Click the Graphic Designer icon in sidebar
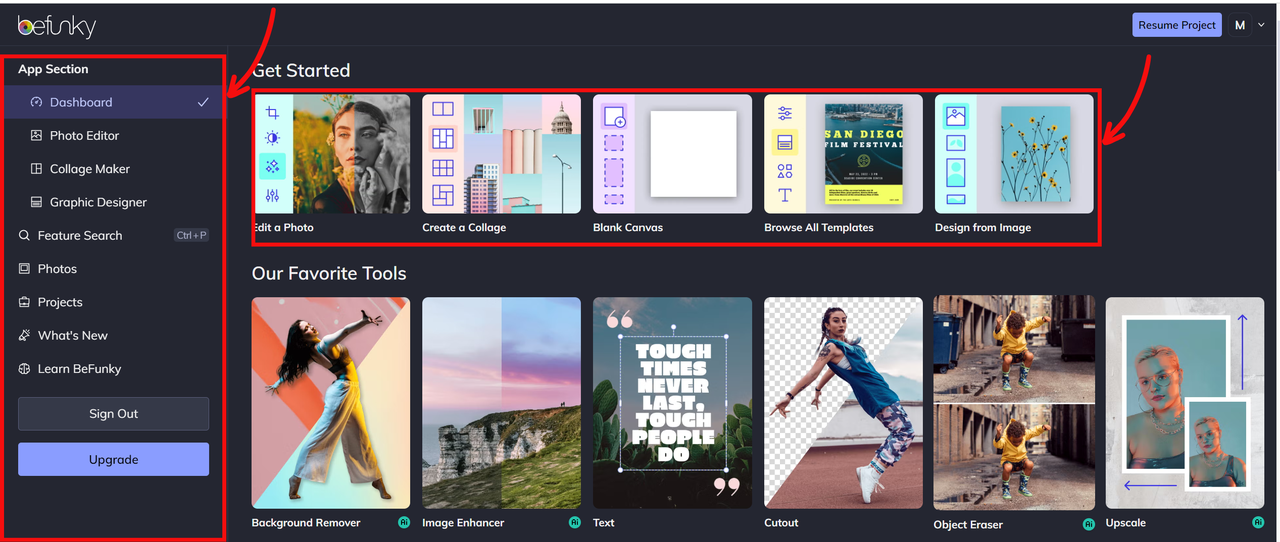1280x542 pixels. coord(37,202)
